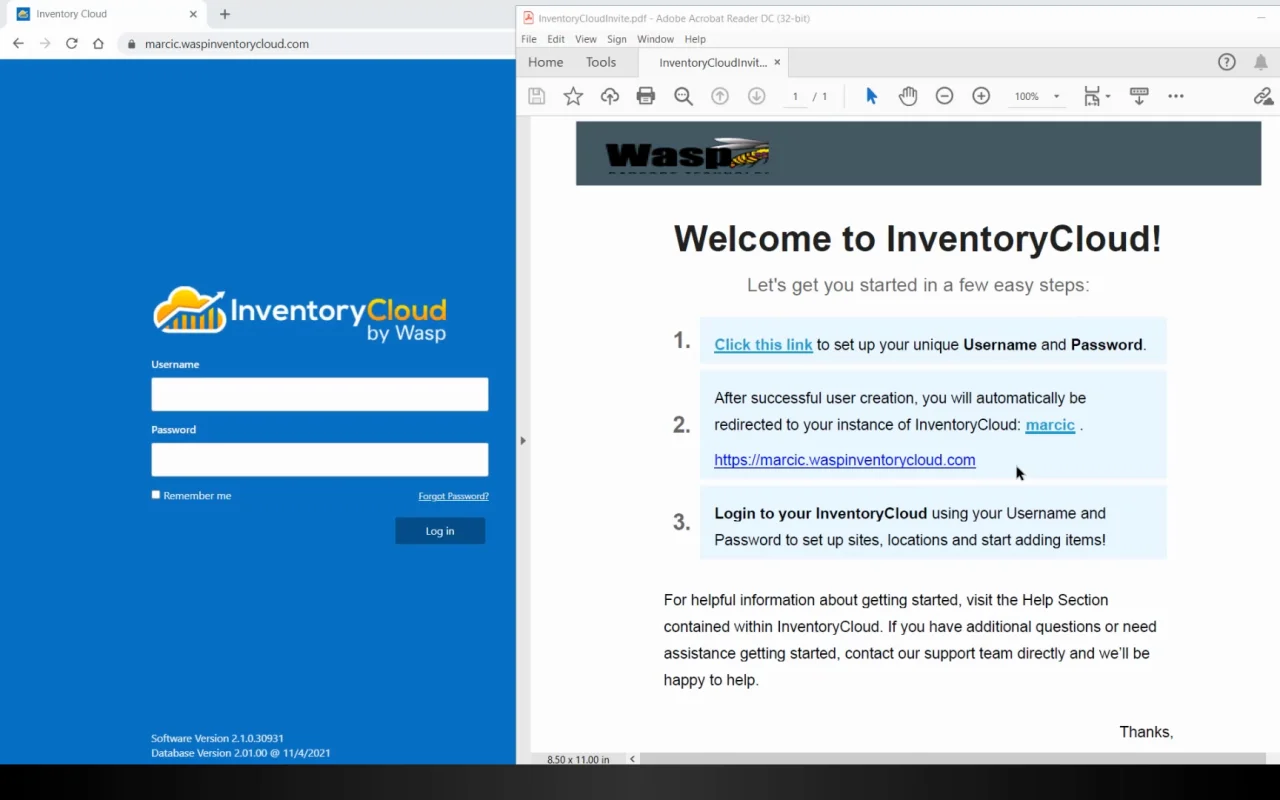Click the upload to cloud icon
This screenshot has height=800, width=1280.
click(610, 96)
